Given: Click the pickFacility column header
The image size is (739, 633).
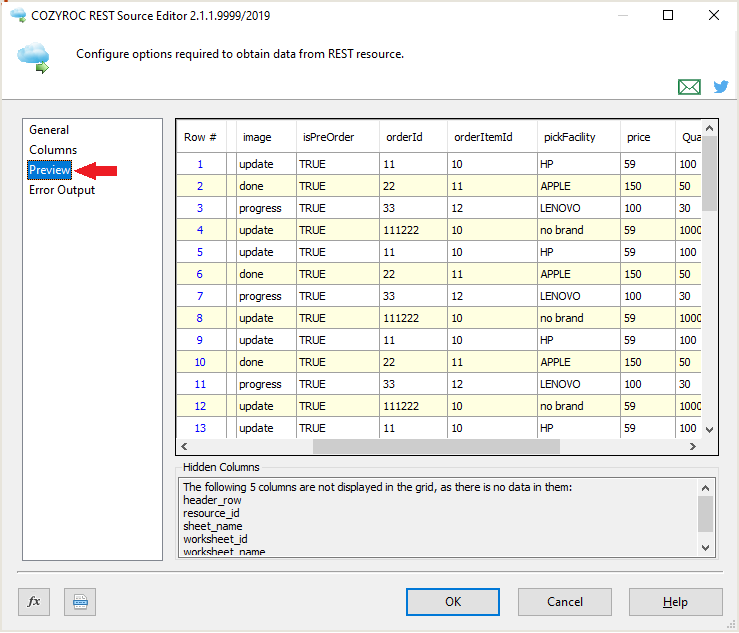Looking at the screenshot, I should pos(579,137).
